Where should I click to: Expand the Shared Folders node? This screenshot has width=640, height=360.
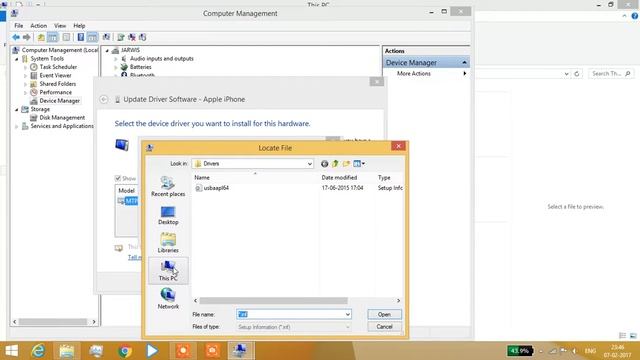click(x=25, y=84)
